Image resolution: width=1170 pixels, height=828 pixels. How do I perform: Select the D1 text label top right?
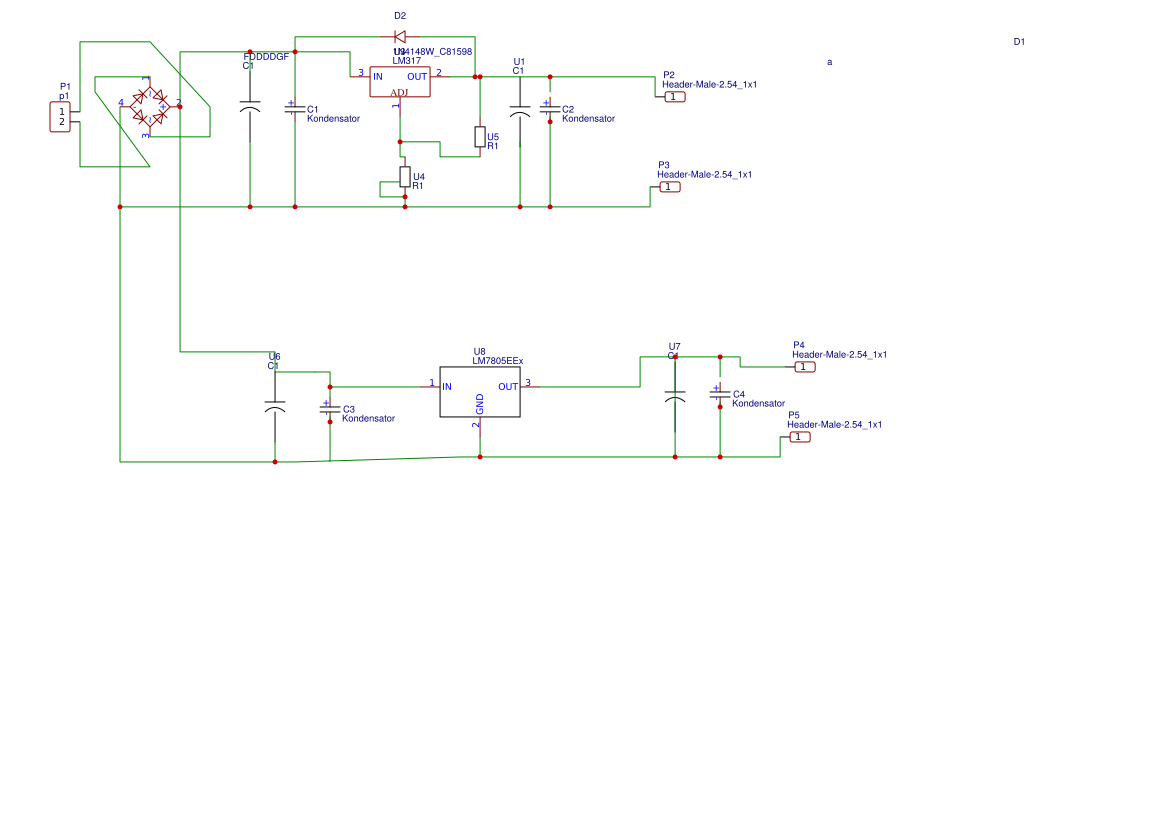1020,42
